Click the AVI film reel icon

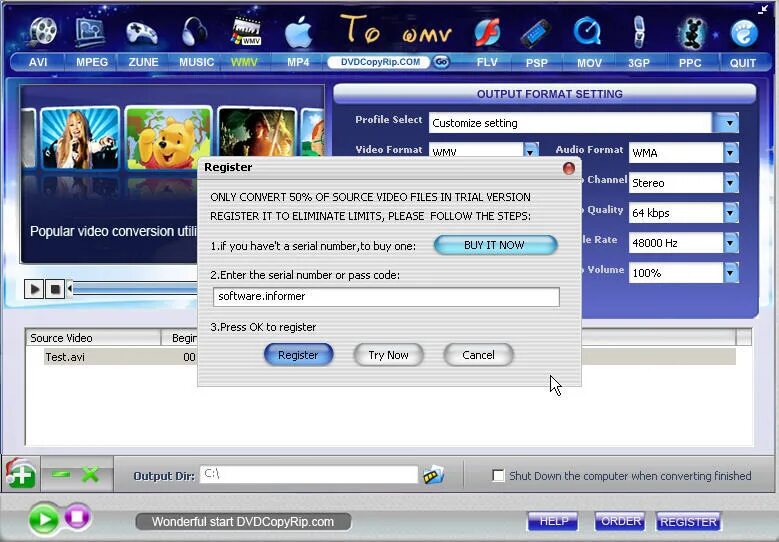coord(43,30)
